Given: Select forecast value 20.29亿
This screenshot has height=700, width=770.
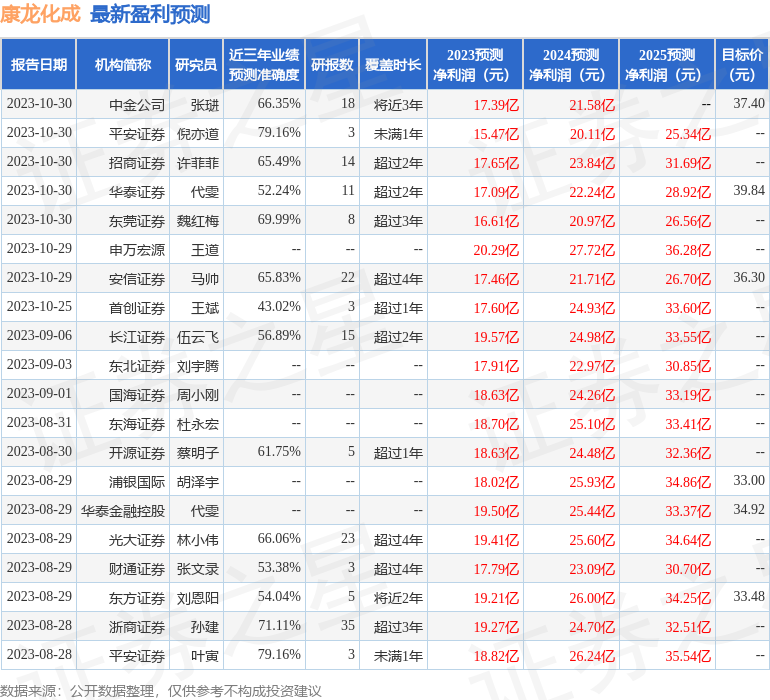Looking at the screenshot, I should (x=496, y=250).
